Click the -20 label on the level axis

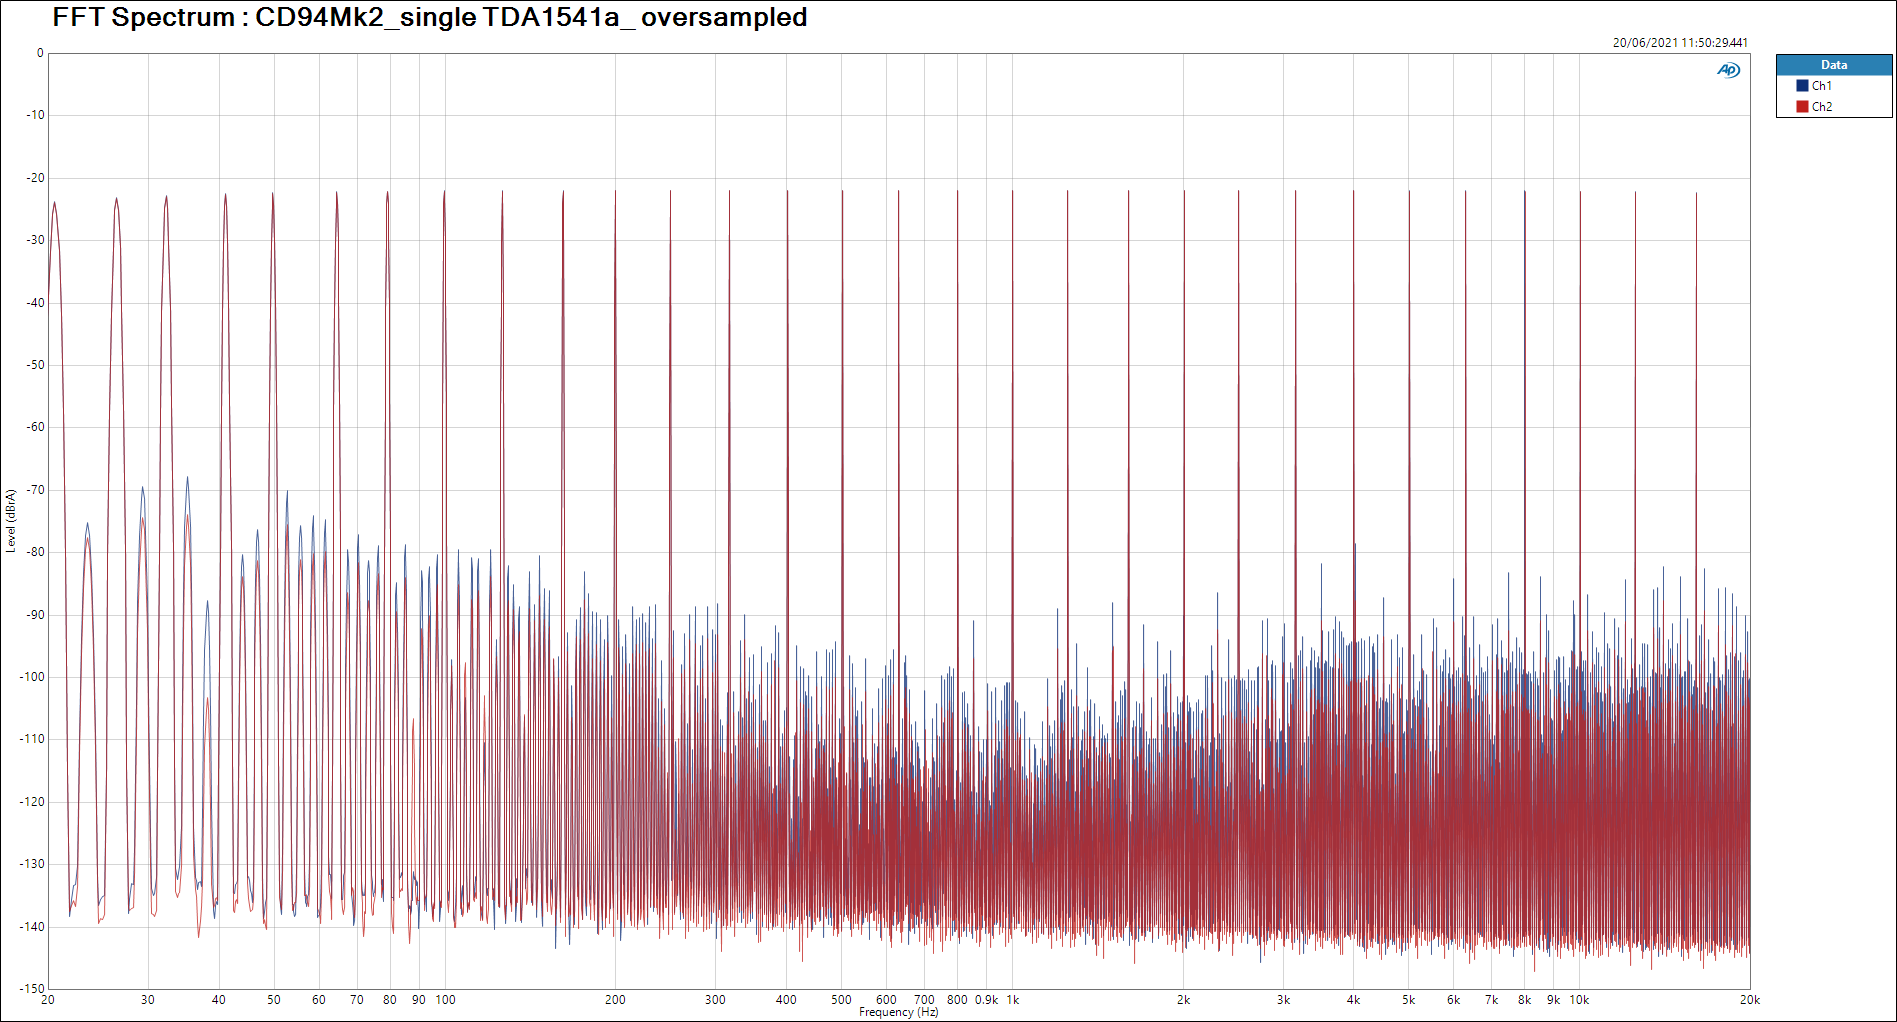36,178
